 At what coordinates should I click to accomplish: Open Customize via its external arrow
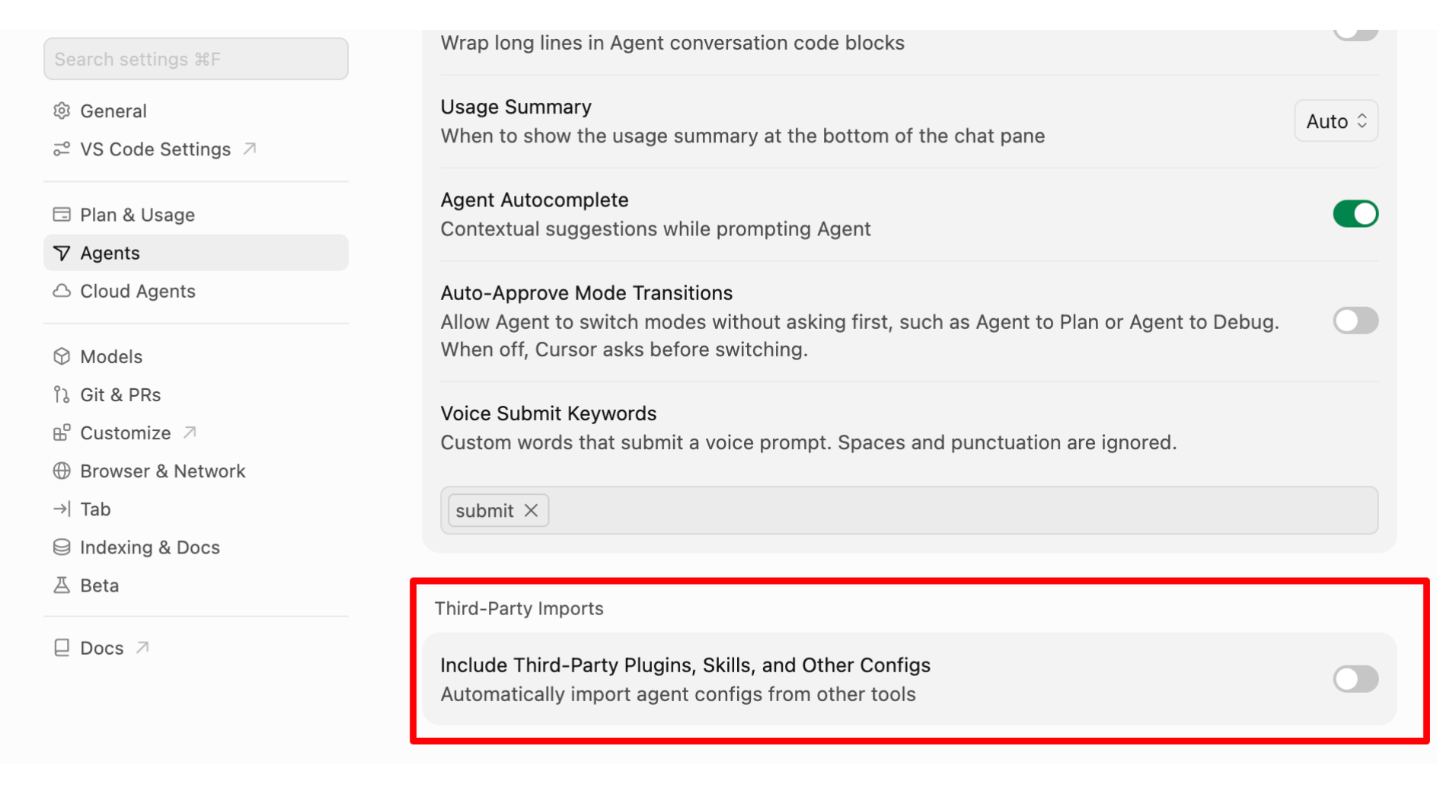190,433
